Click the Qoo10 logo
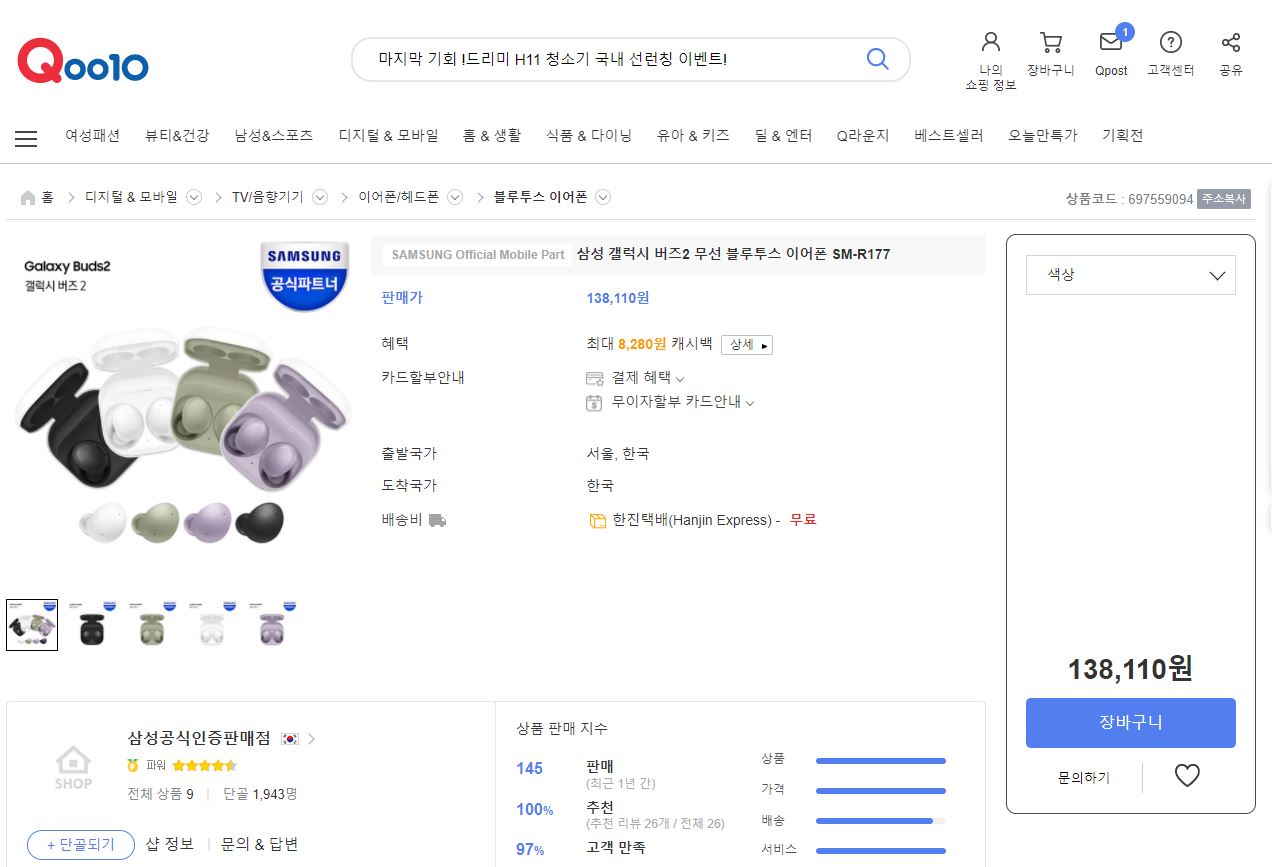Screen dimensions: 1272x867 83,62
